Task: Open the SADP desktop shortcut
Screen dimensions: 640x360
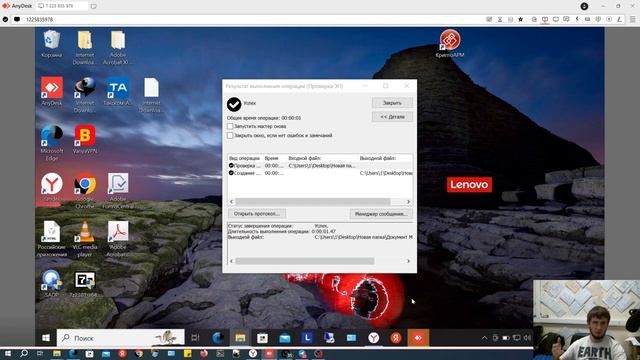Action: click(51, 283)
